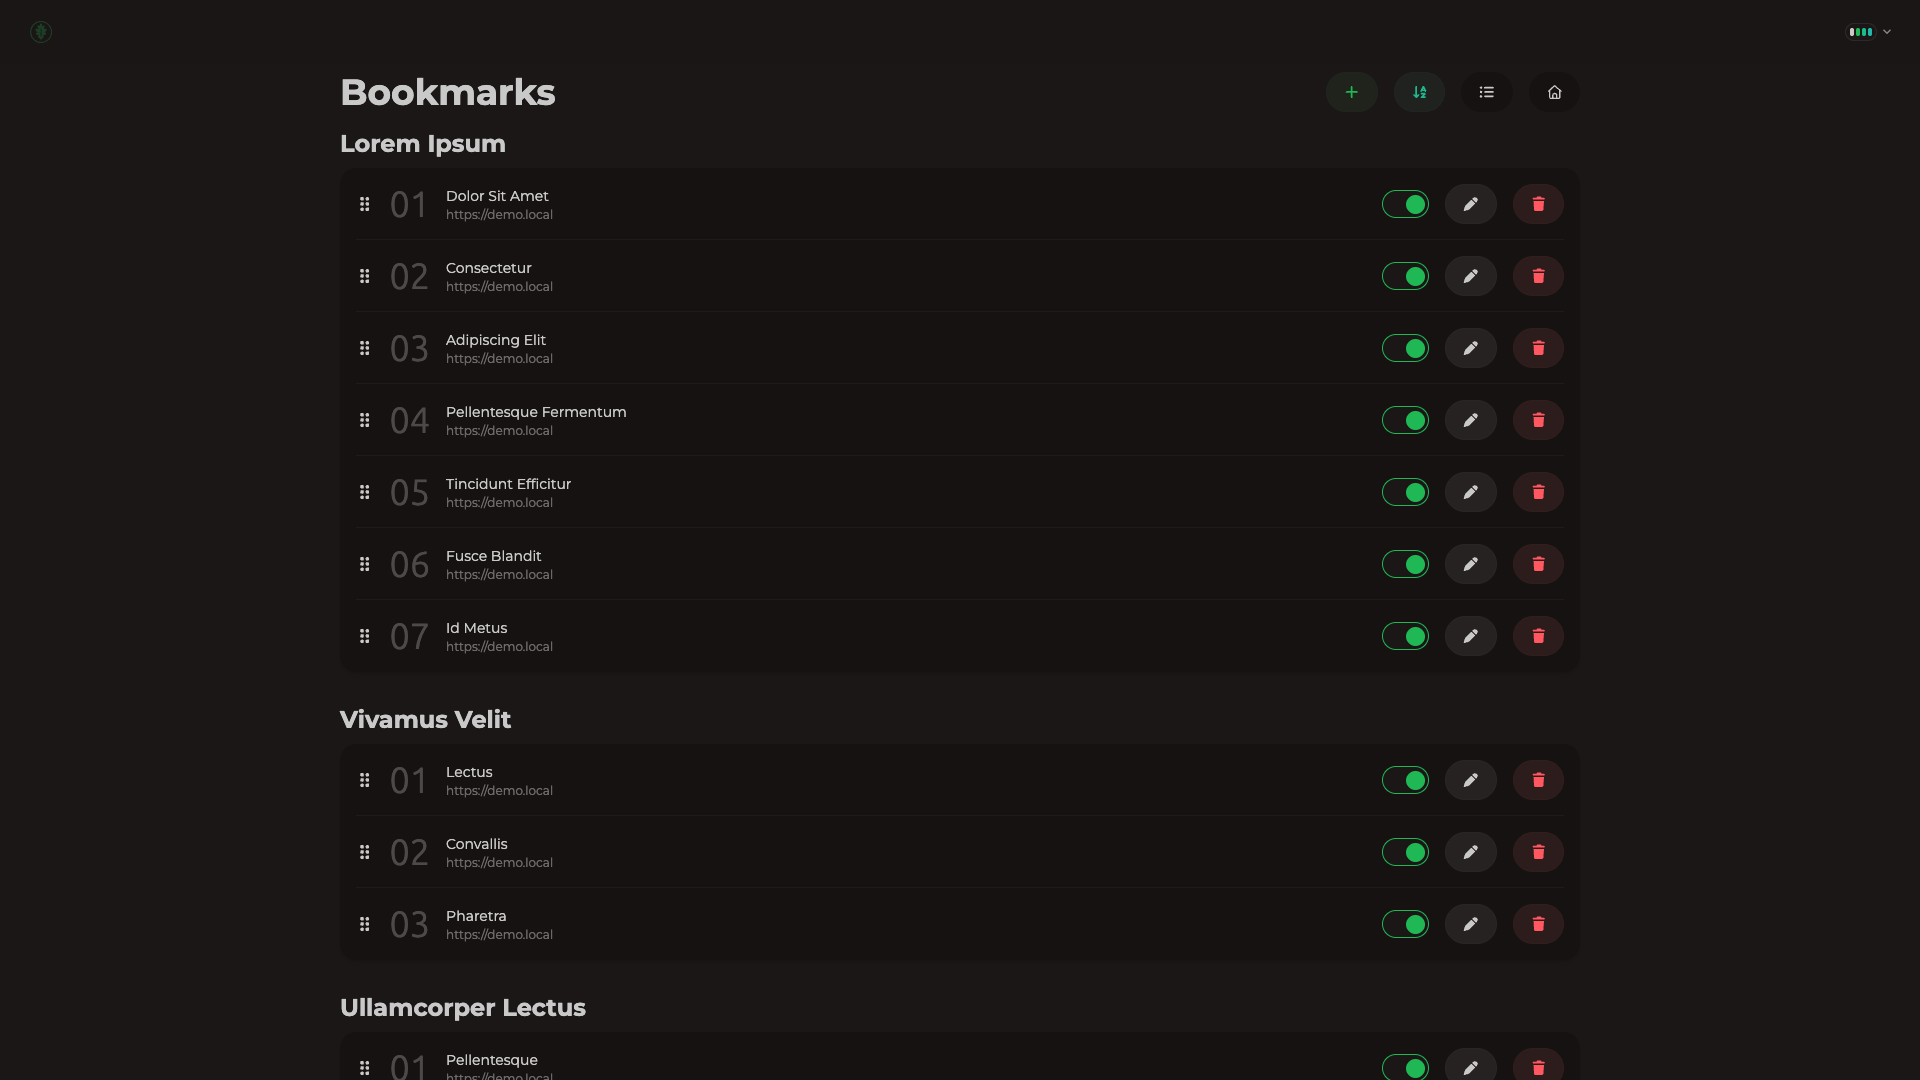This screenshot has width=1920, height=1080.
Task: Open the account dropdown in top-right
Action: (1869, 32)
